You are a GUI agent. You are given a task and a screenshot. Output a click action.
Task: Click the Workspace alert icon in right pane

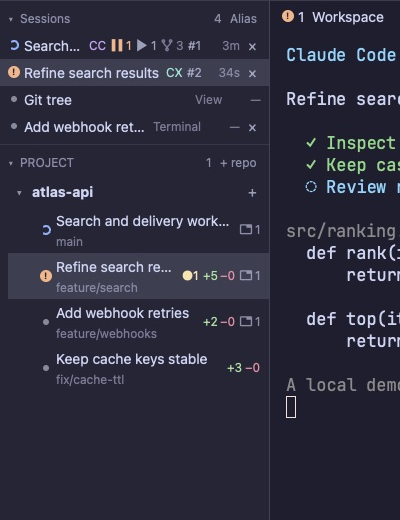pyautogui.click(x=288, y=16)
